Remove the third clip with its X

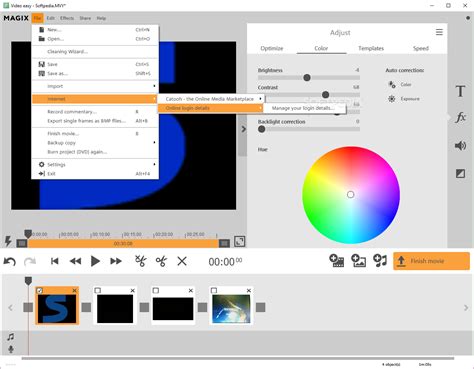[191, 291]
